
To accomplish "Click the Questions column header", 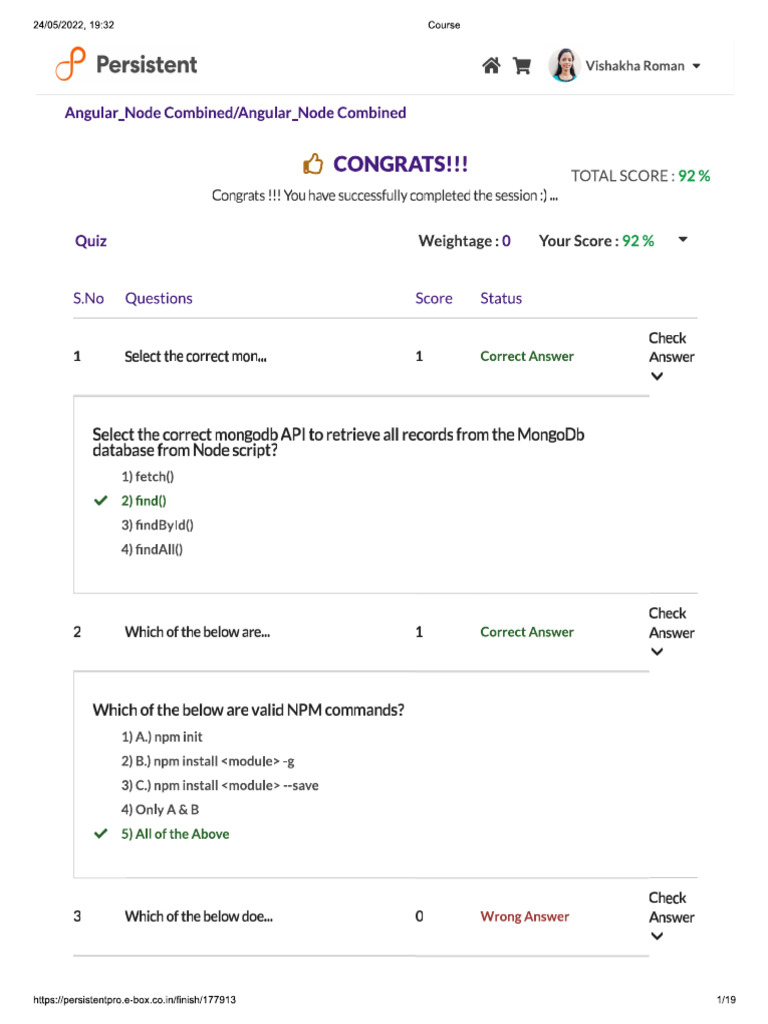I will tap(158, 298).
